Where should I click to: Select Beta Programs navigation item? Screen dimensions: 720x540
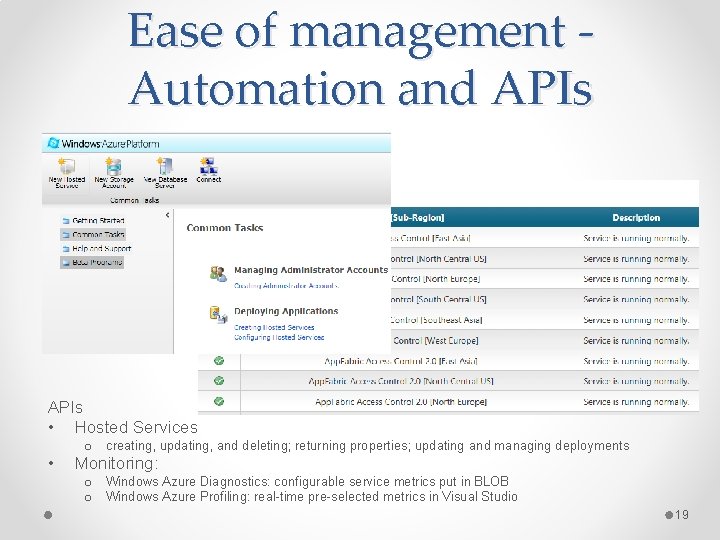tap(92, 262)
